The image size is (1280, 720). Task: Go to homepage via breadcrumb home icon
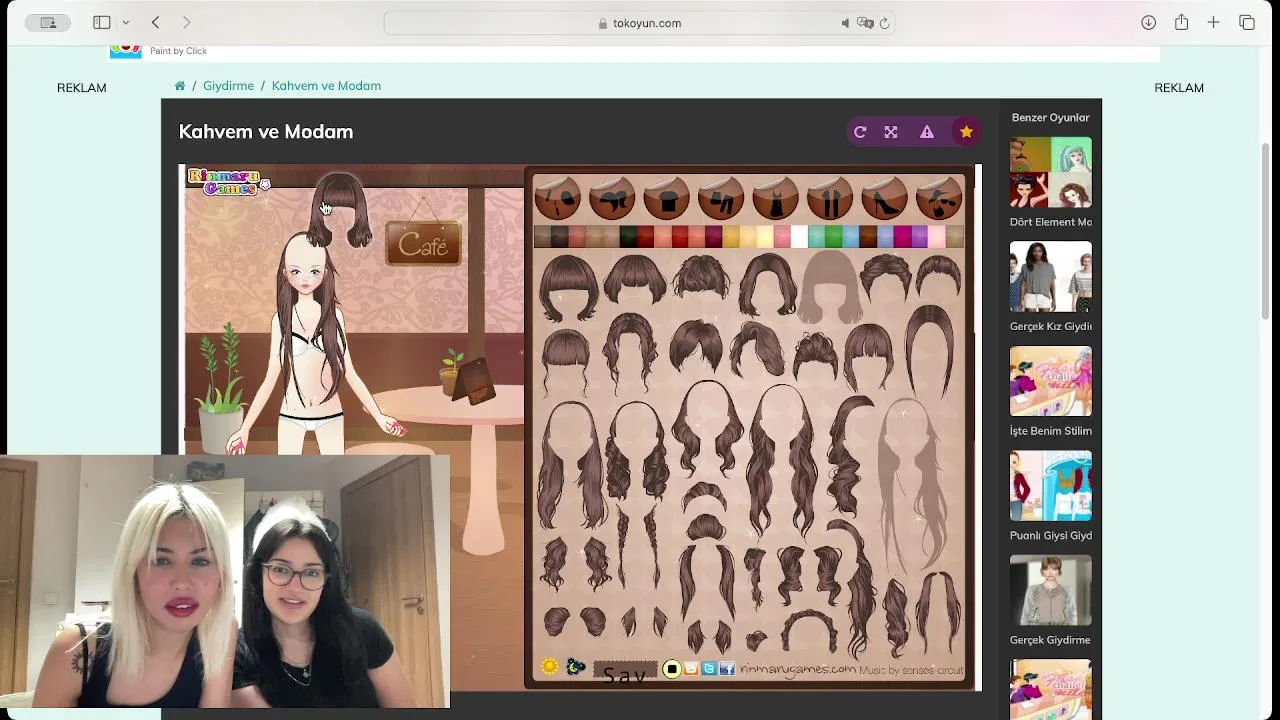pyautogui.click(x=180, y=86)
